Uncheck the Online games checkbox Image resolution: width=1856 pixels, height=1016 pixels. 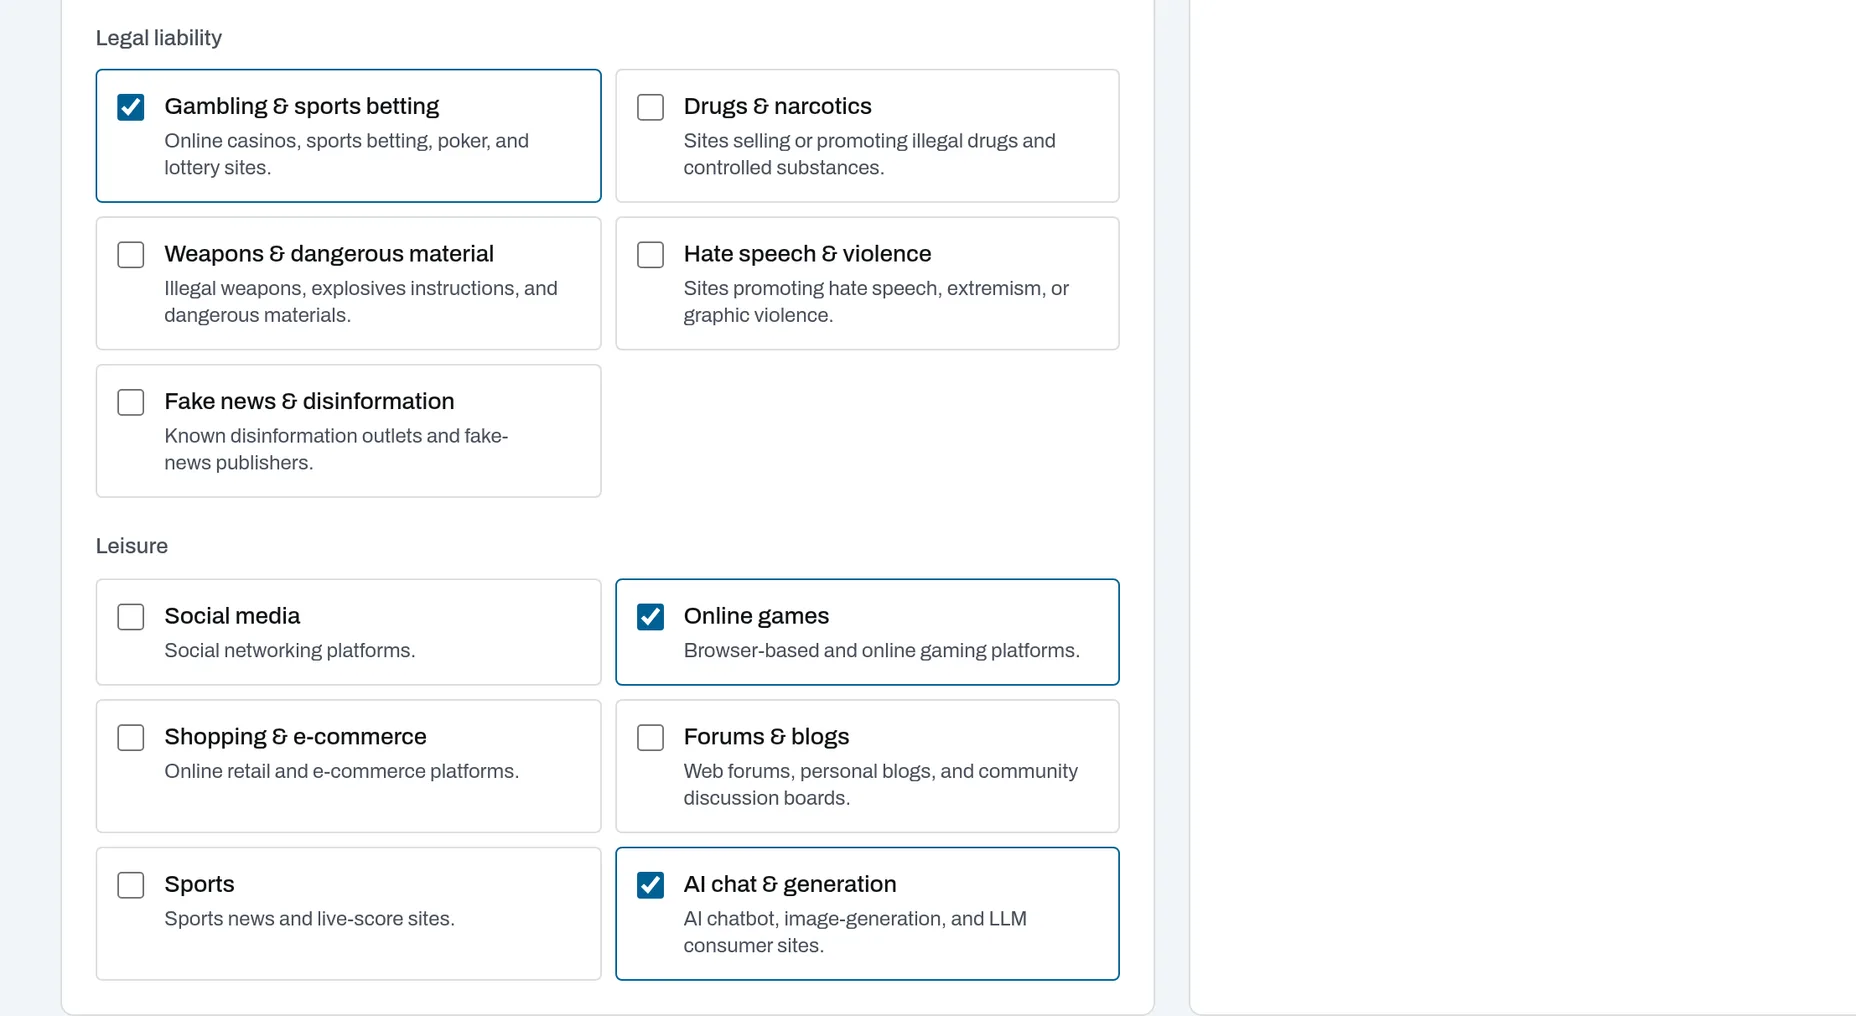click(x=650, y=617)
